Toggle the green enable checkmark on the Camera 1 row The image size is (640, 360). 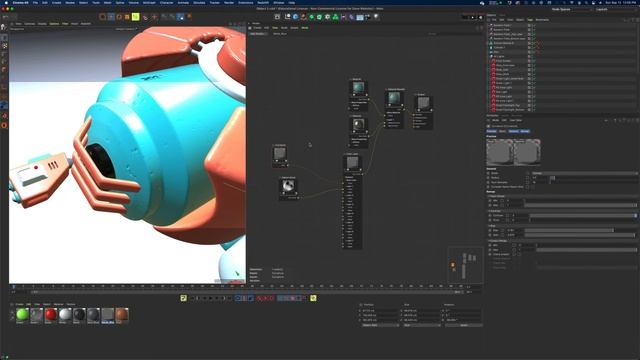tap(534, 47)
